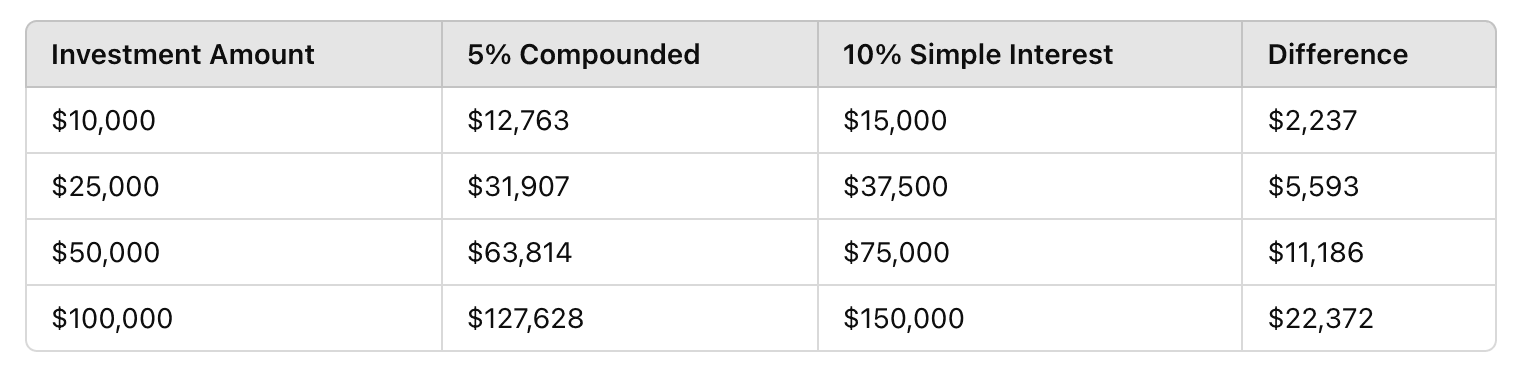The width and height of the screenshot is (1530, 376).
Task: Select the $5,593 difference cell
Action: tap(1368, 186)
